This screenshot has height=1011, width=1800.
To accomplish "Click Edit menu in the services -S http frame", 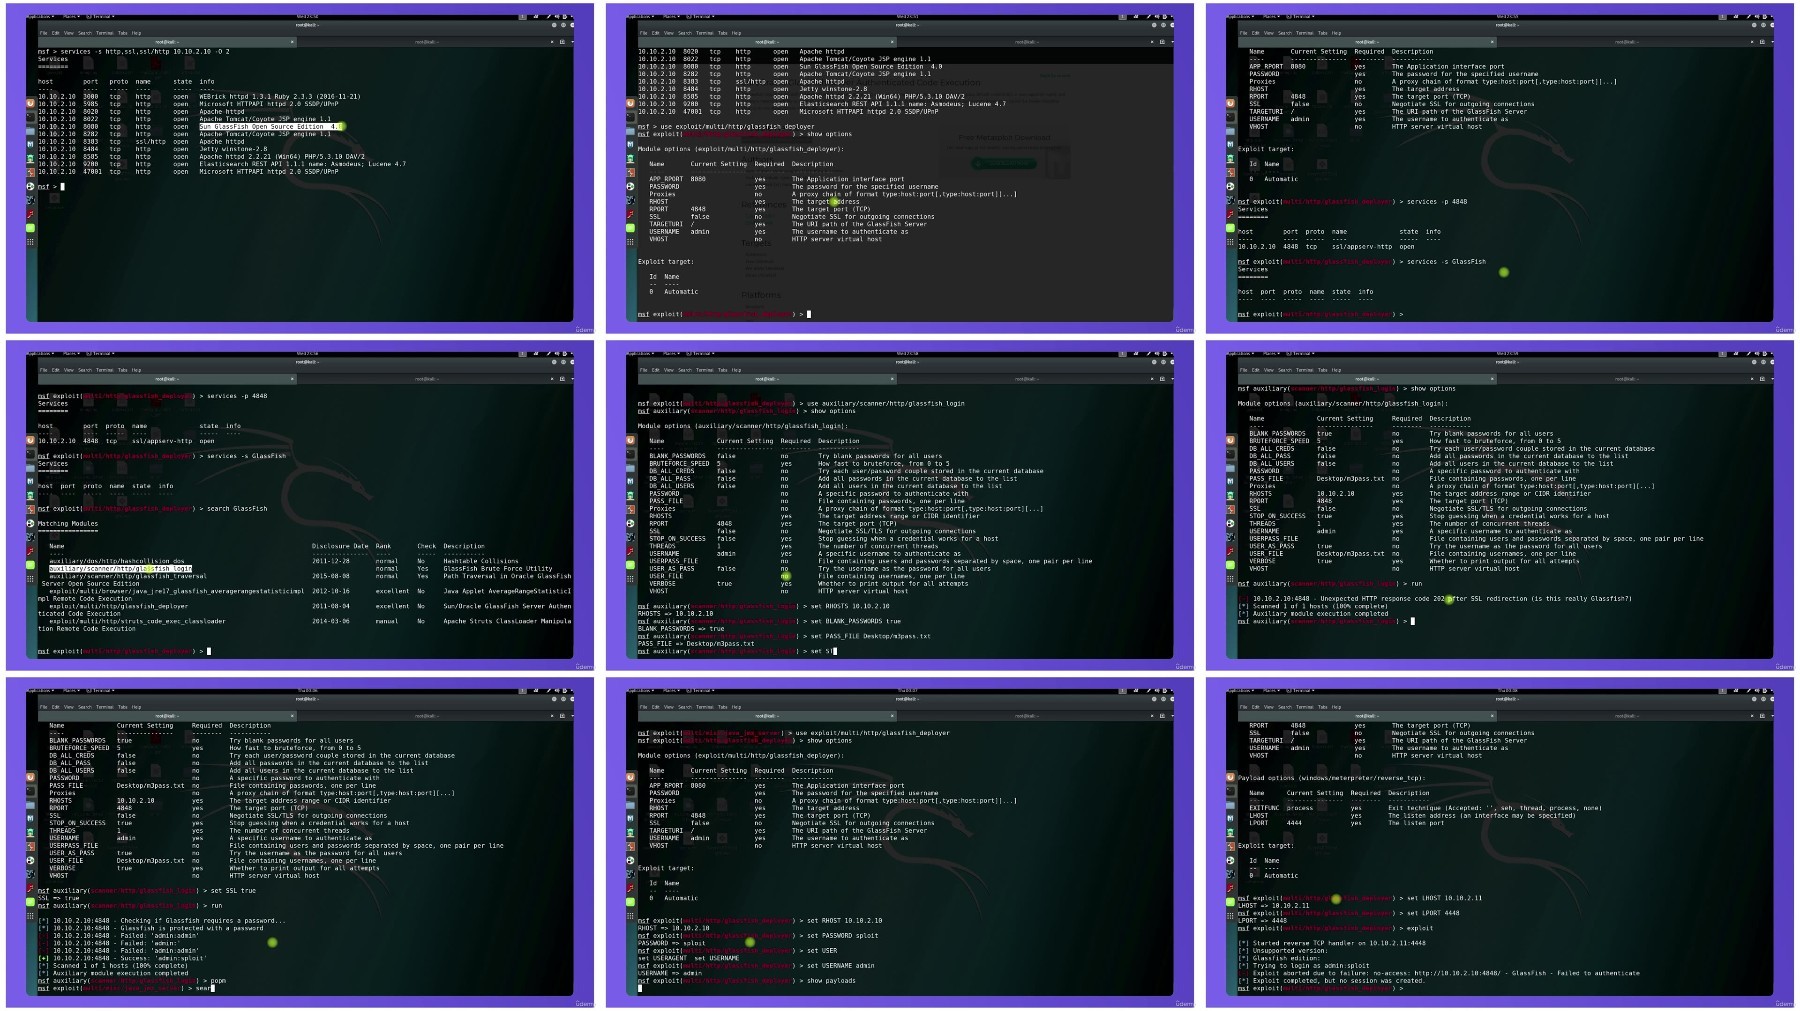I will (56, 33).
